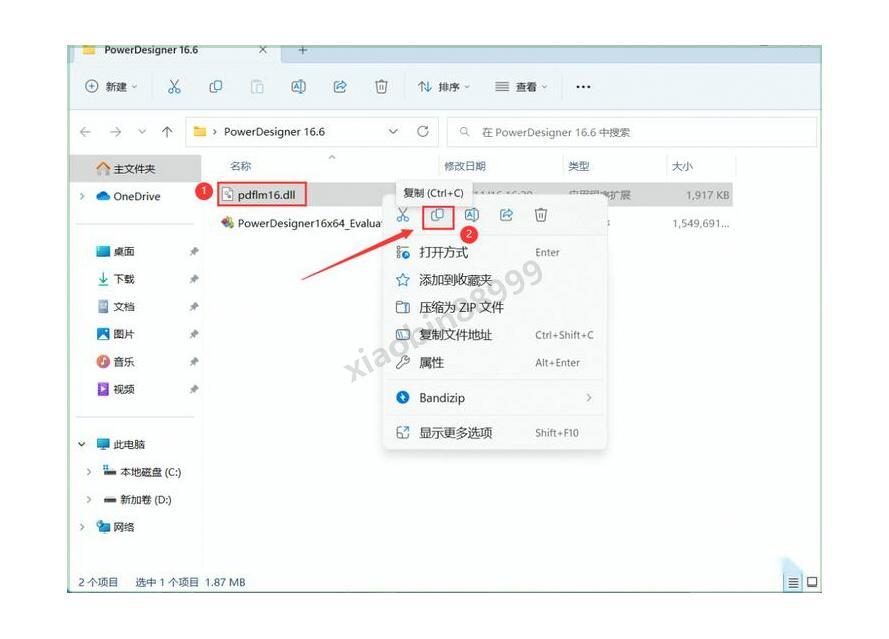The width and height of the screenshot is (889, 639).
Task: Close the PowerDesigner 16.6 tab
Action: click(263, 50)
